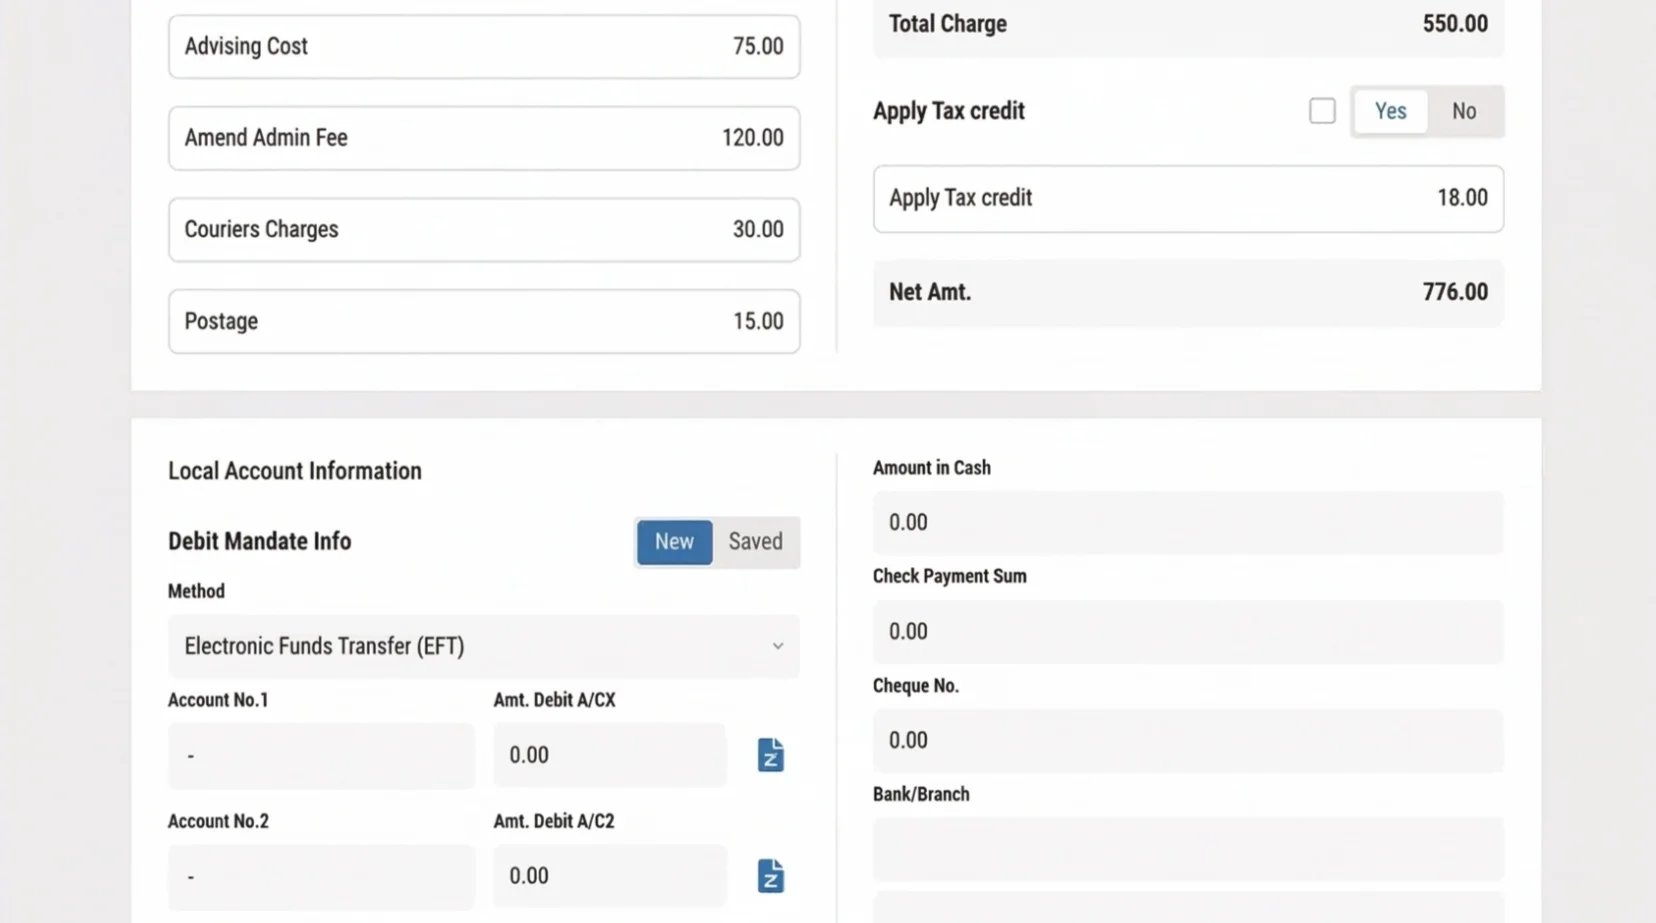Edit the Amend Admin Fee amount
1656x923 pixels.
point(484,138)
